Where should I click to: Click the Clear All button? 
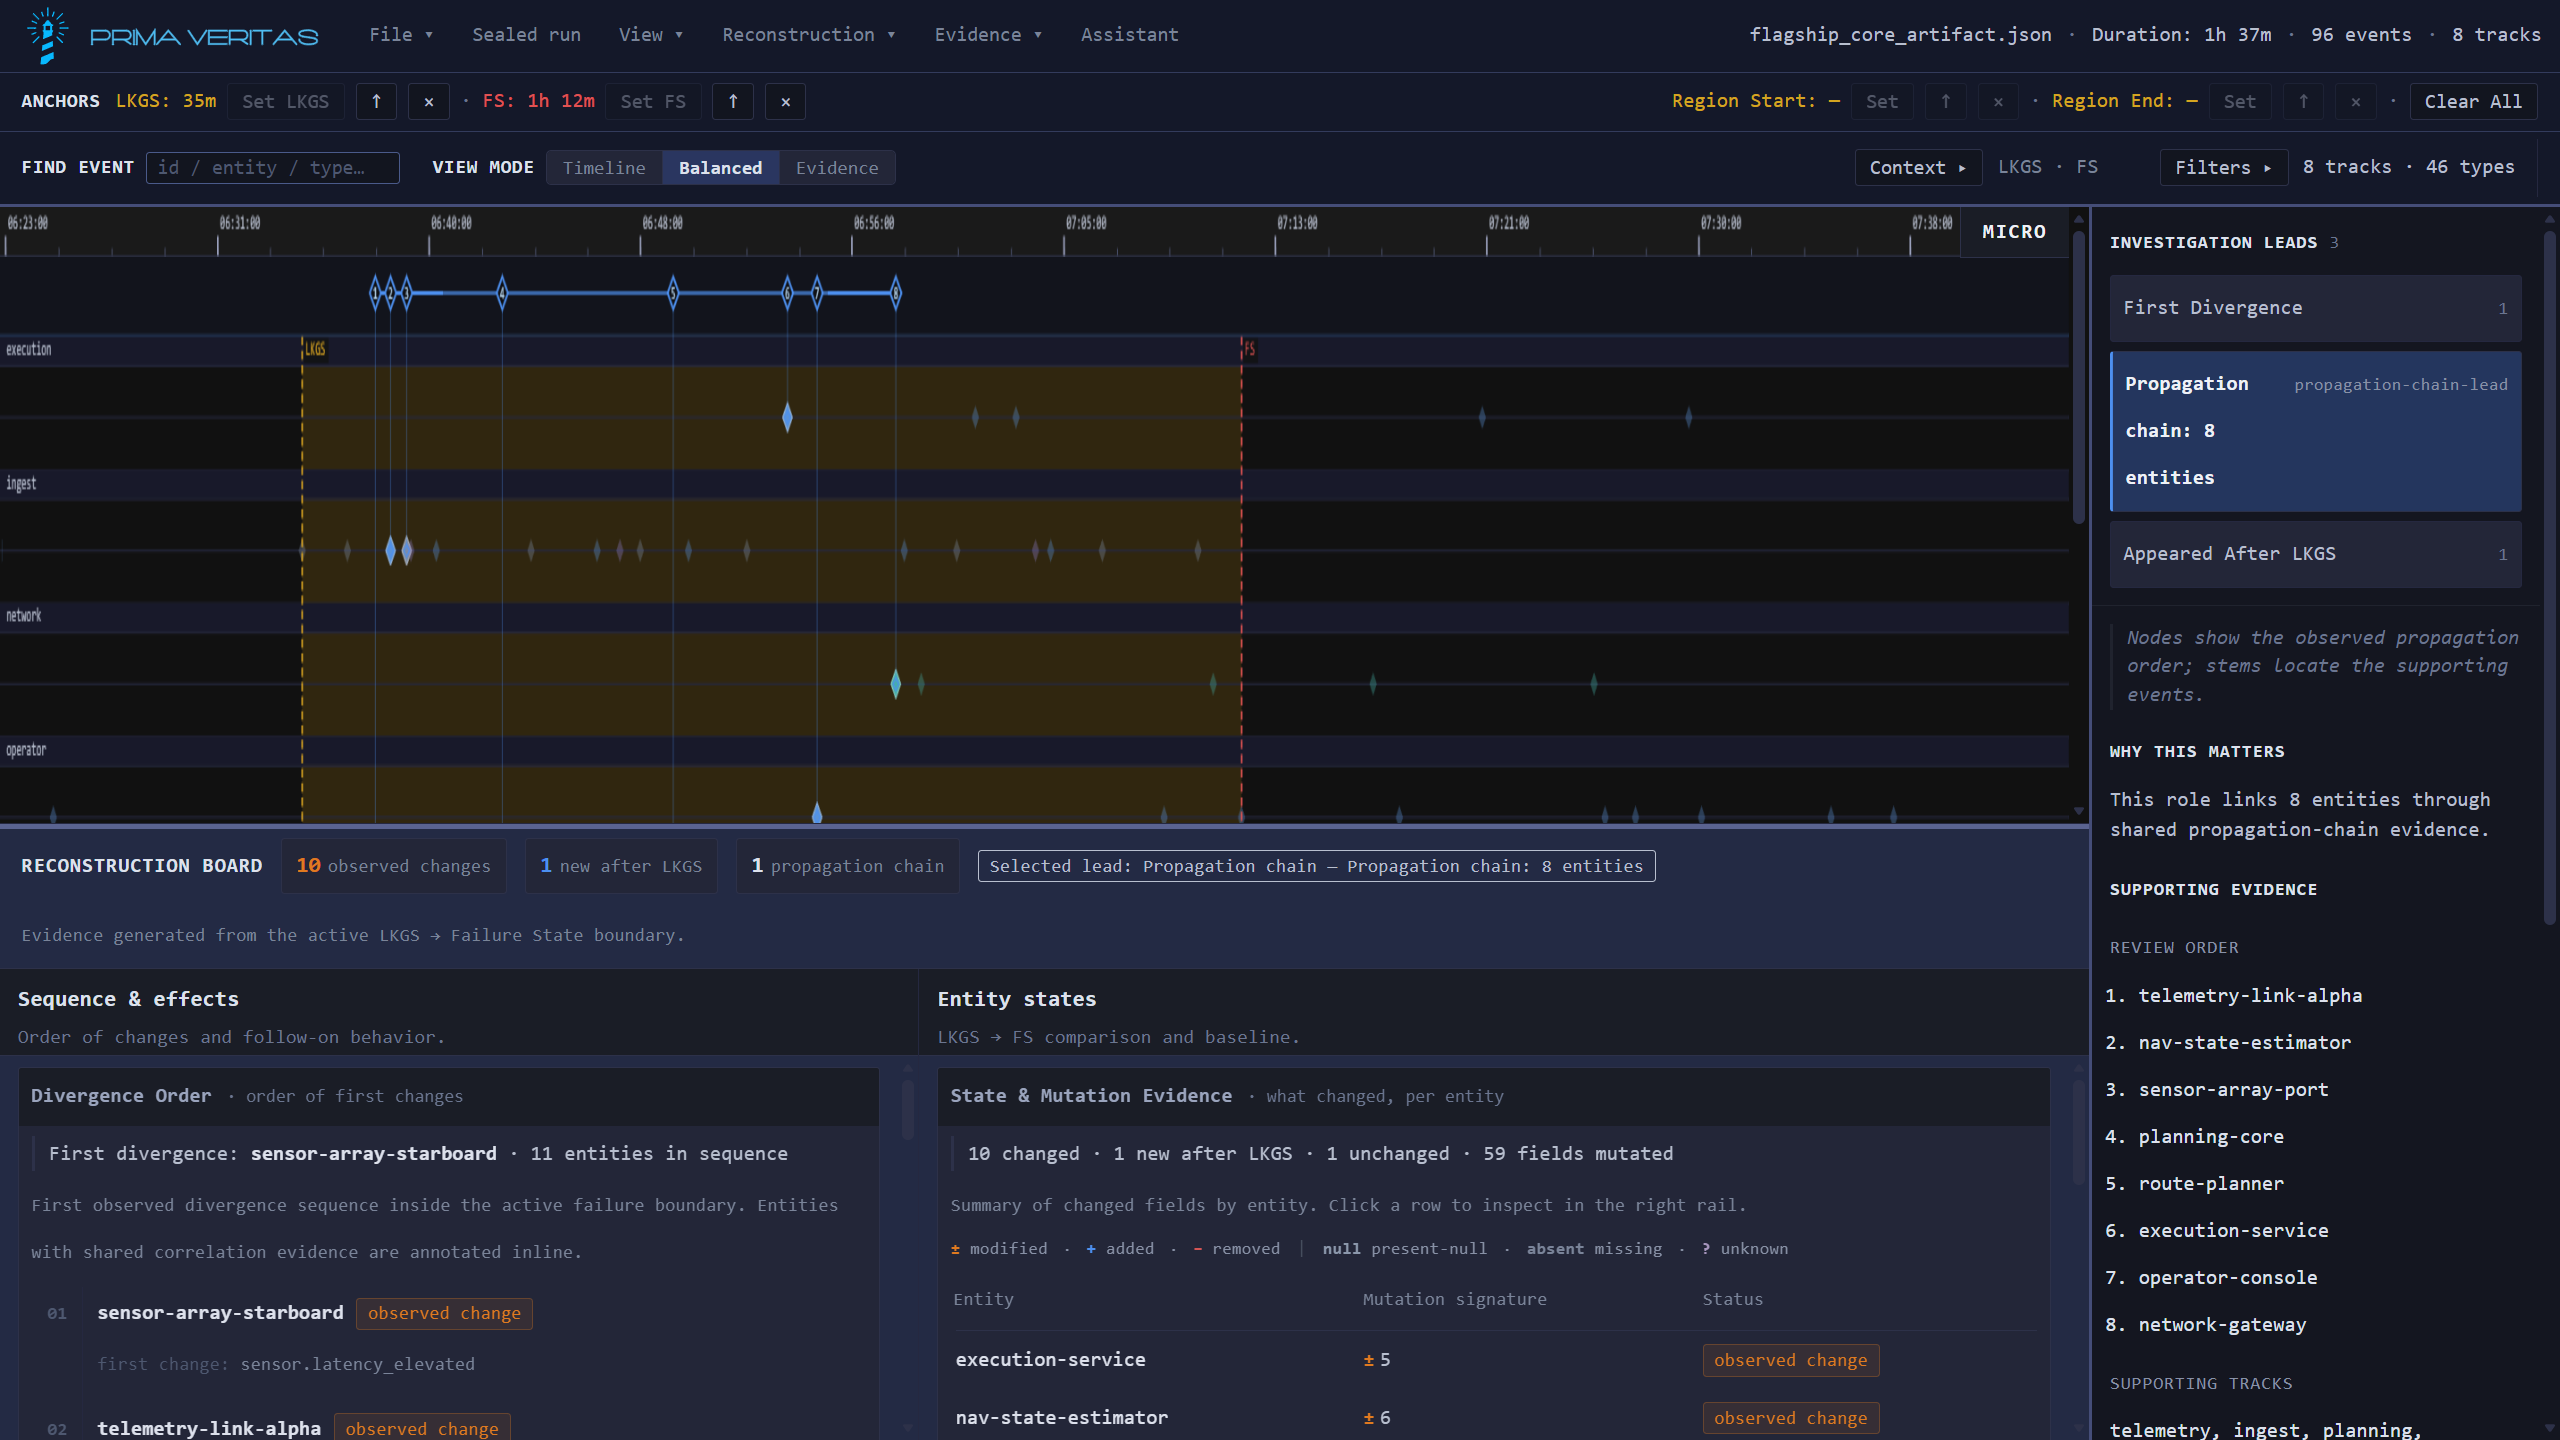point(2472,101)
